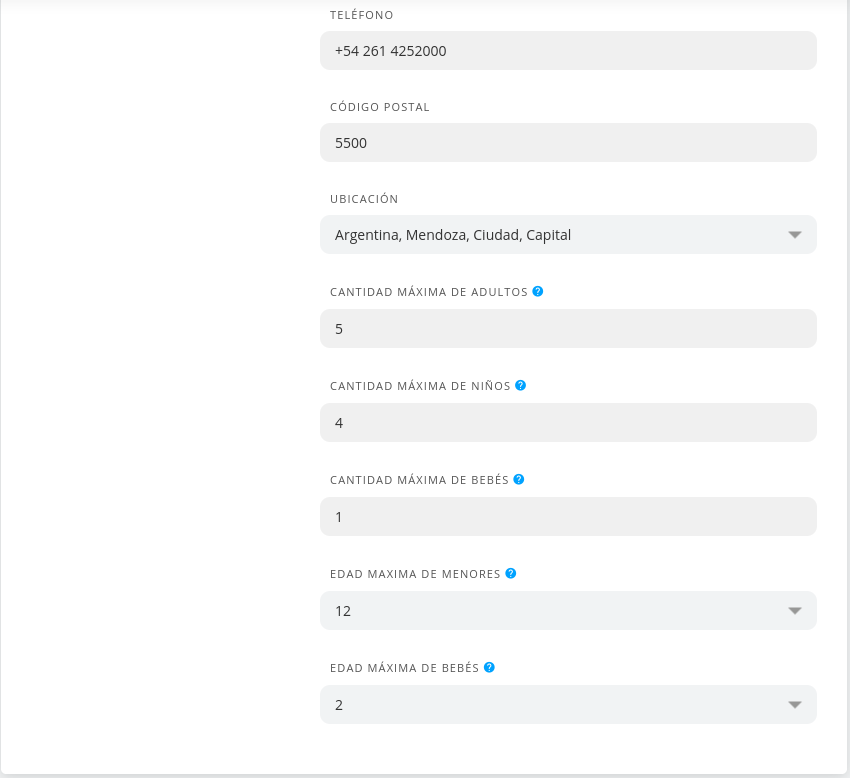Open the Edad Máxima de Bebés dropdown
Viewport: 850px width, 778px height.
point(568,704)
